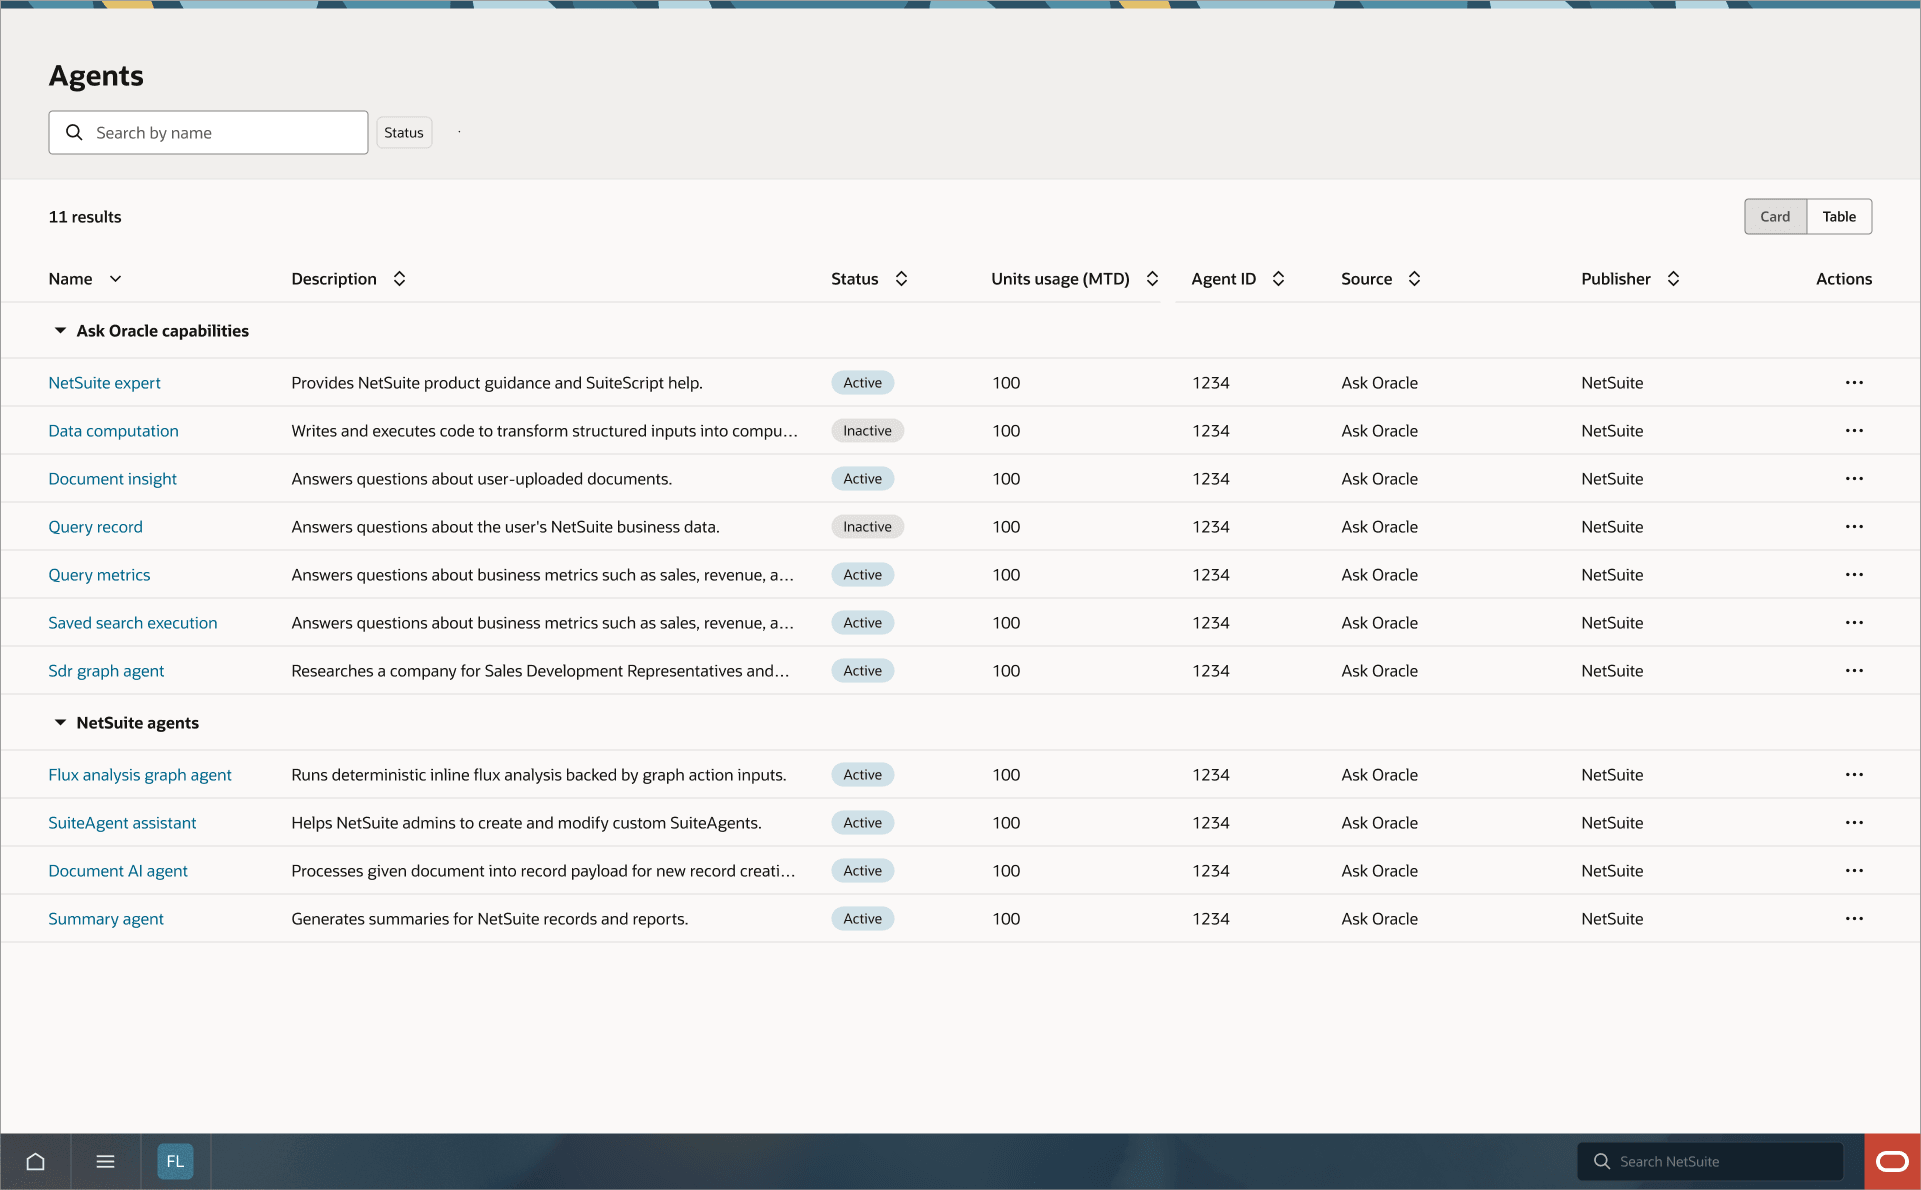Open actions menu for Query record row

(x=1854, y=526)
